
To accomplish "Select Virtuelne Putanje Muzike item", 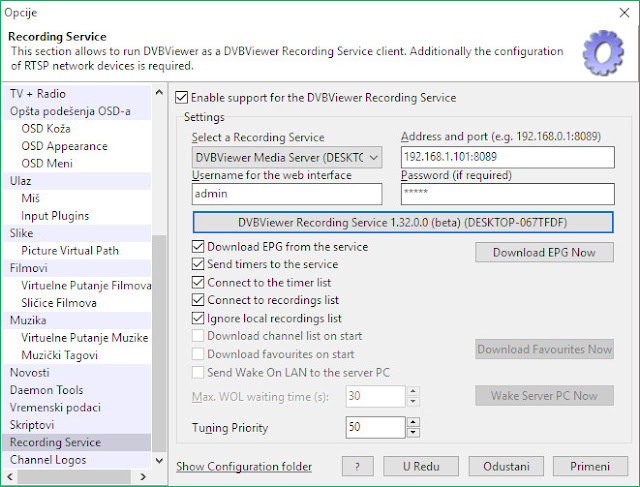I will [84, 338].
